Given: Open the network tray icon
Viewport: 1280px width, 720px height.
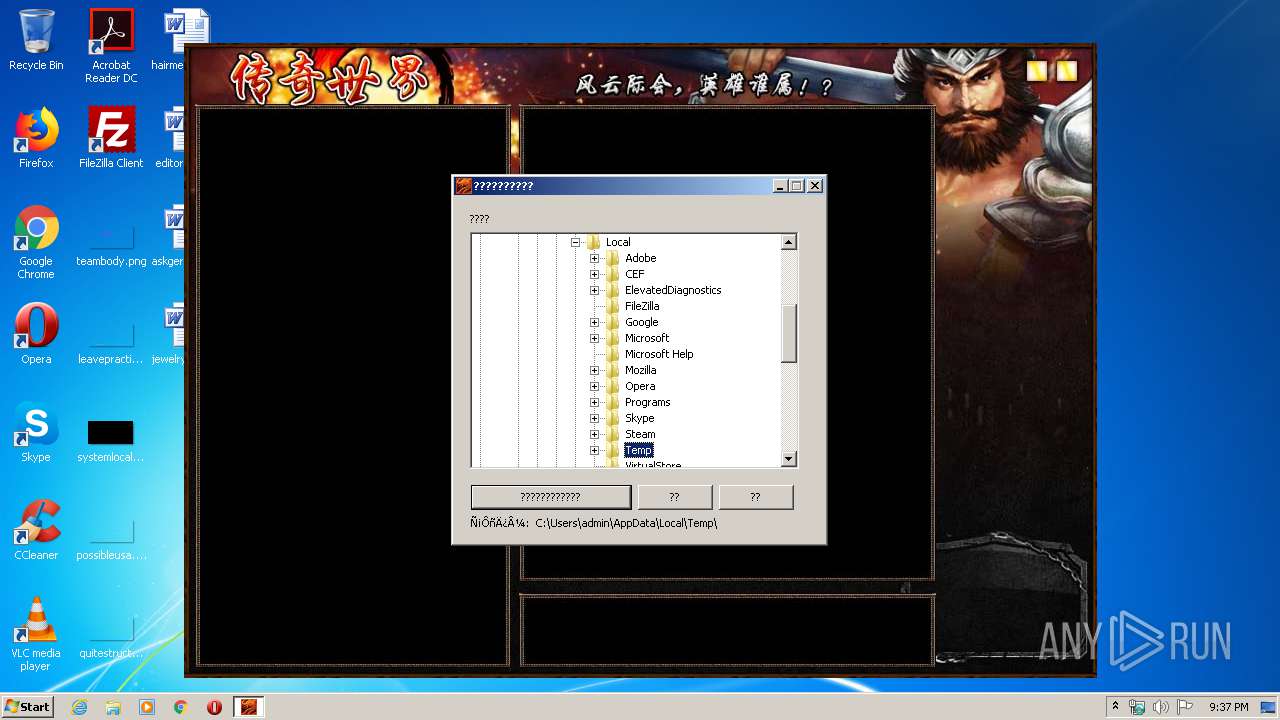Looking at the screenshot, I should [1137, 707].
